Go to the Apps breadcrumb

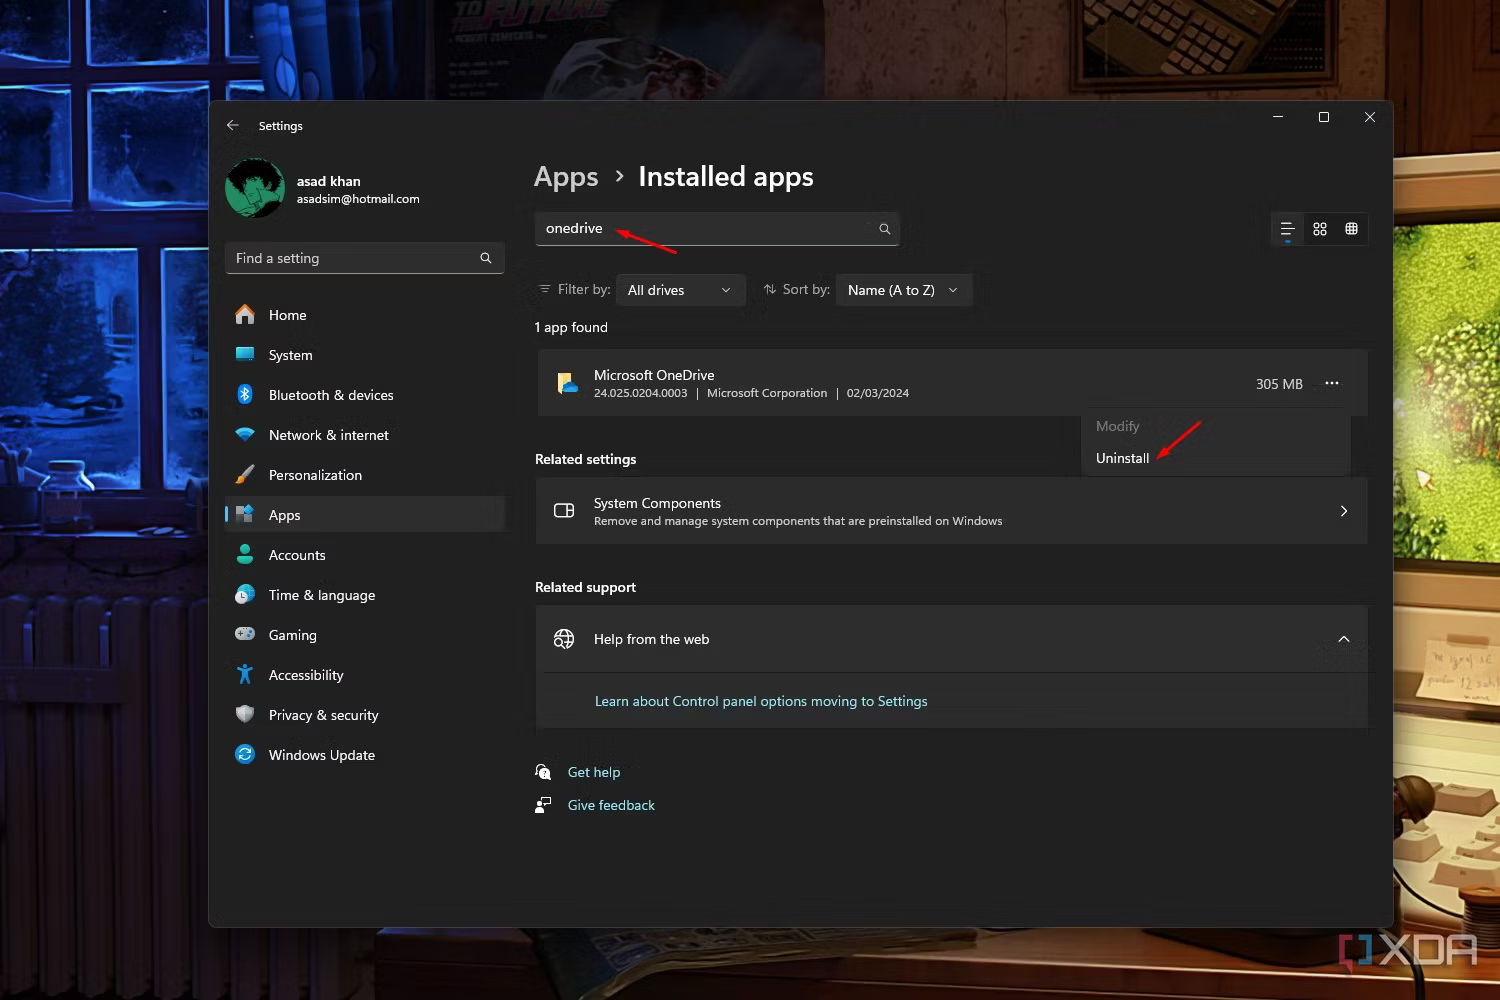pyautogui.click(x=566, y=177)
